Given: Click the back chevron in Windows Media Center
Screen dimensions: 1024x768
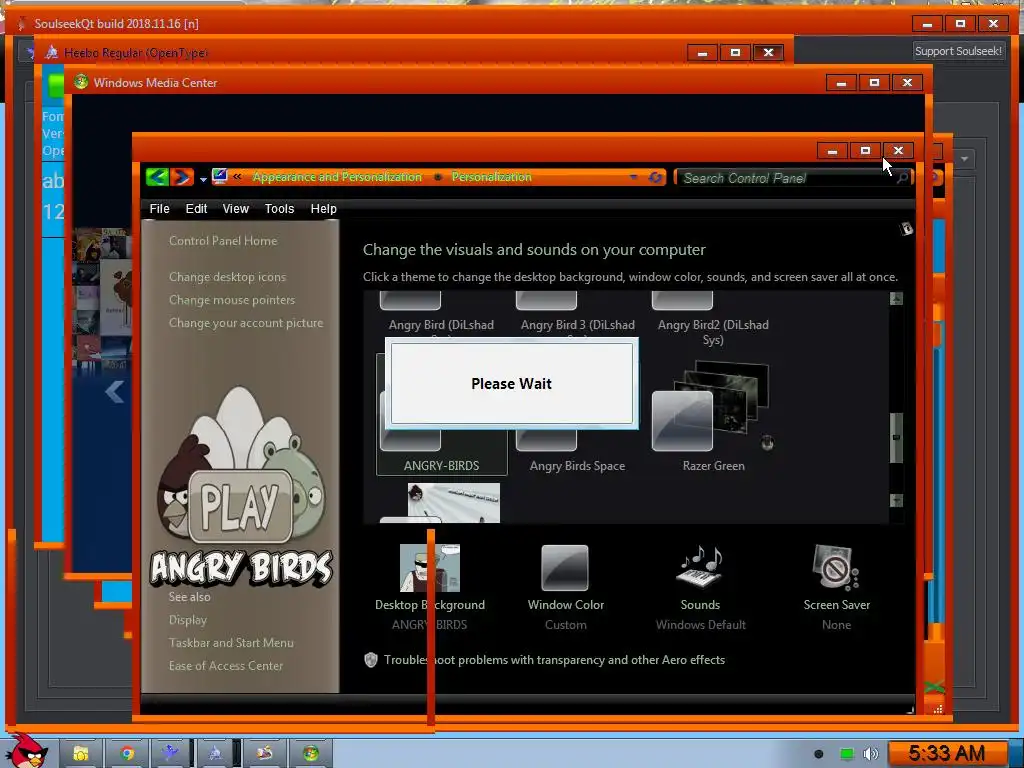Looking at the screenshot, I should pyautogui.click(x=114, y=392).
